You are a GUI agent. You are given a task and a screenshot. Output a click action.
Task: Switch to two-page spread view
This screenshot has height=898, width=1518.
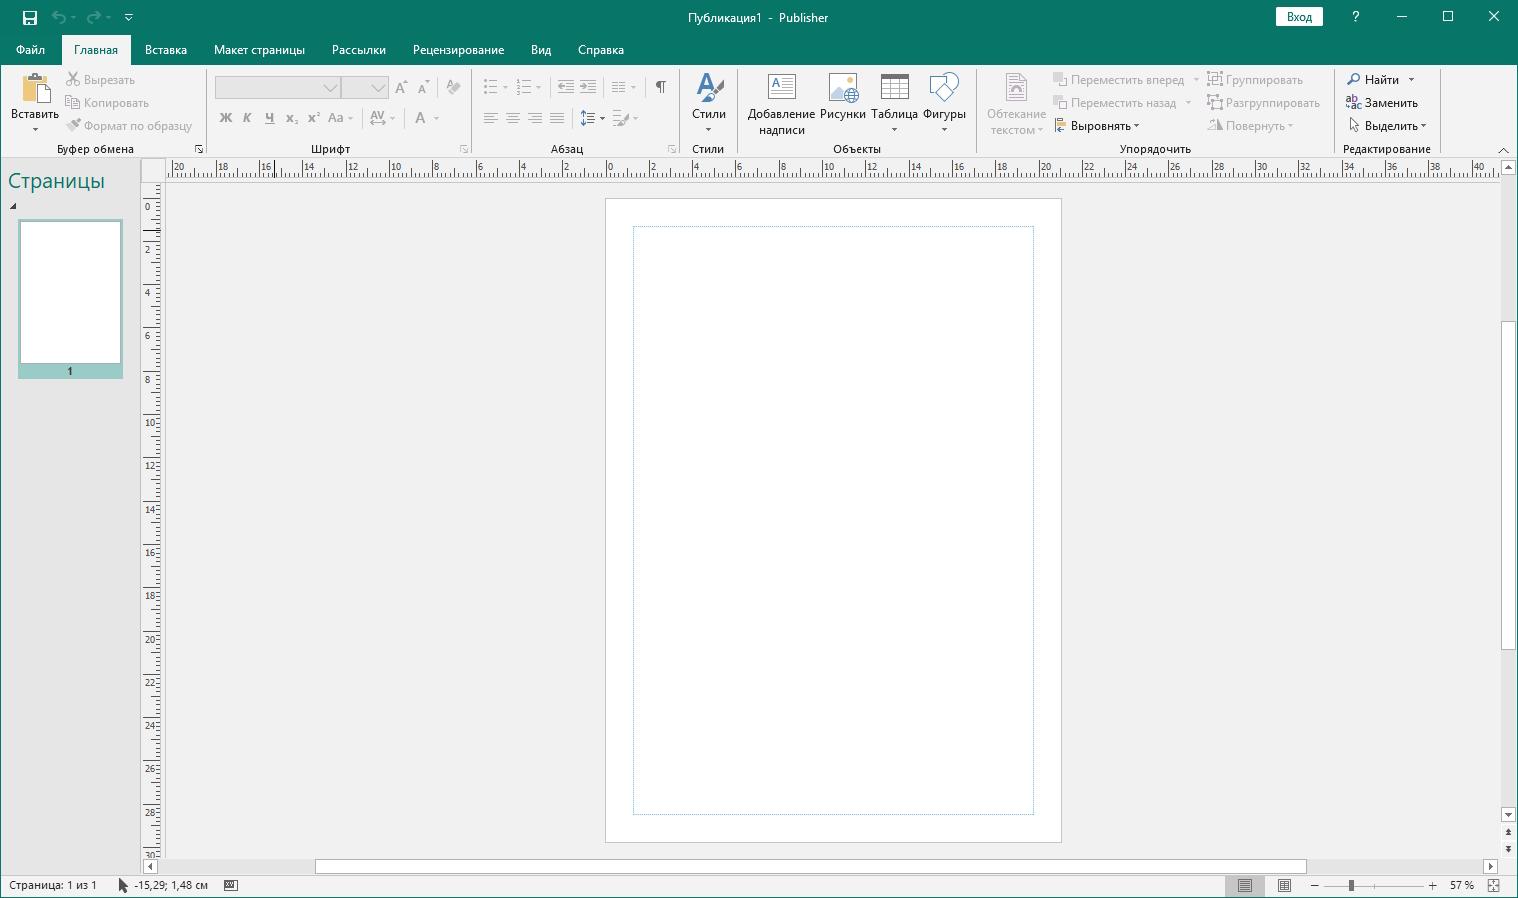(x=1284, y=885)
